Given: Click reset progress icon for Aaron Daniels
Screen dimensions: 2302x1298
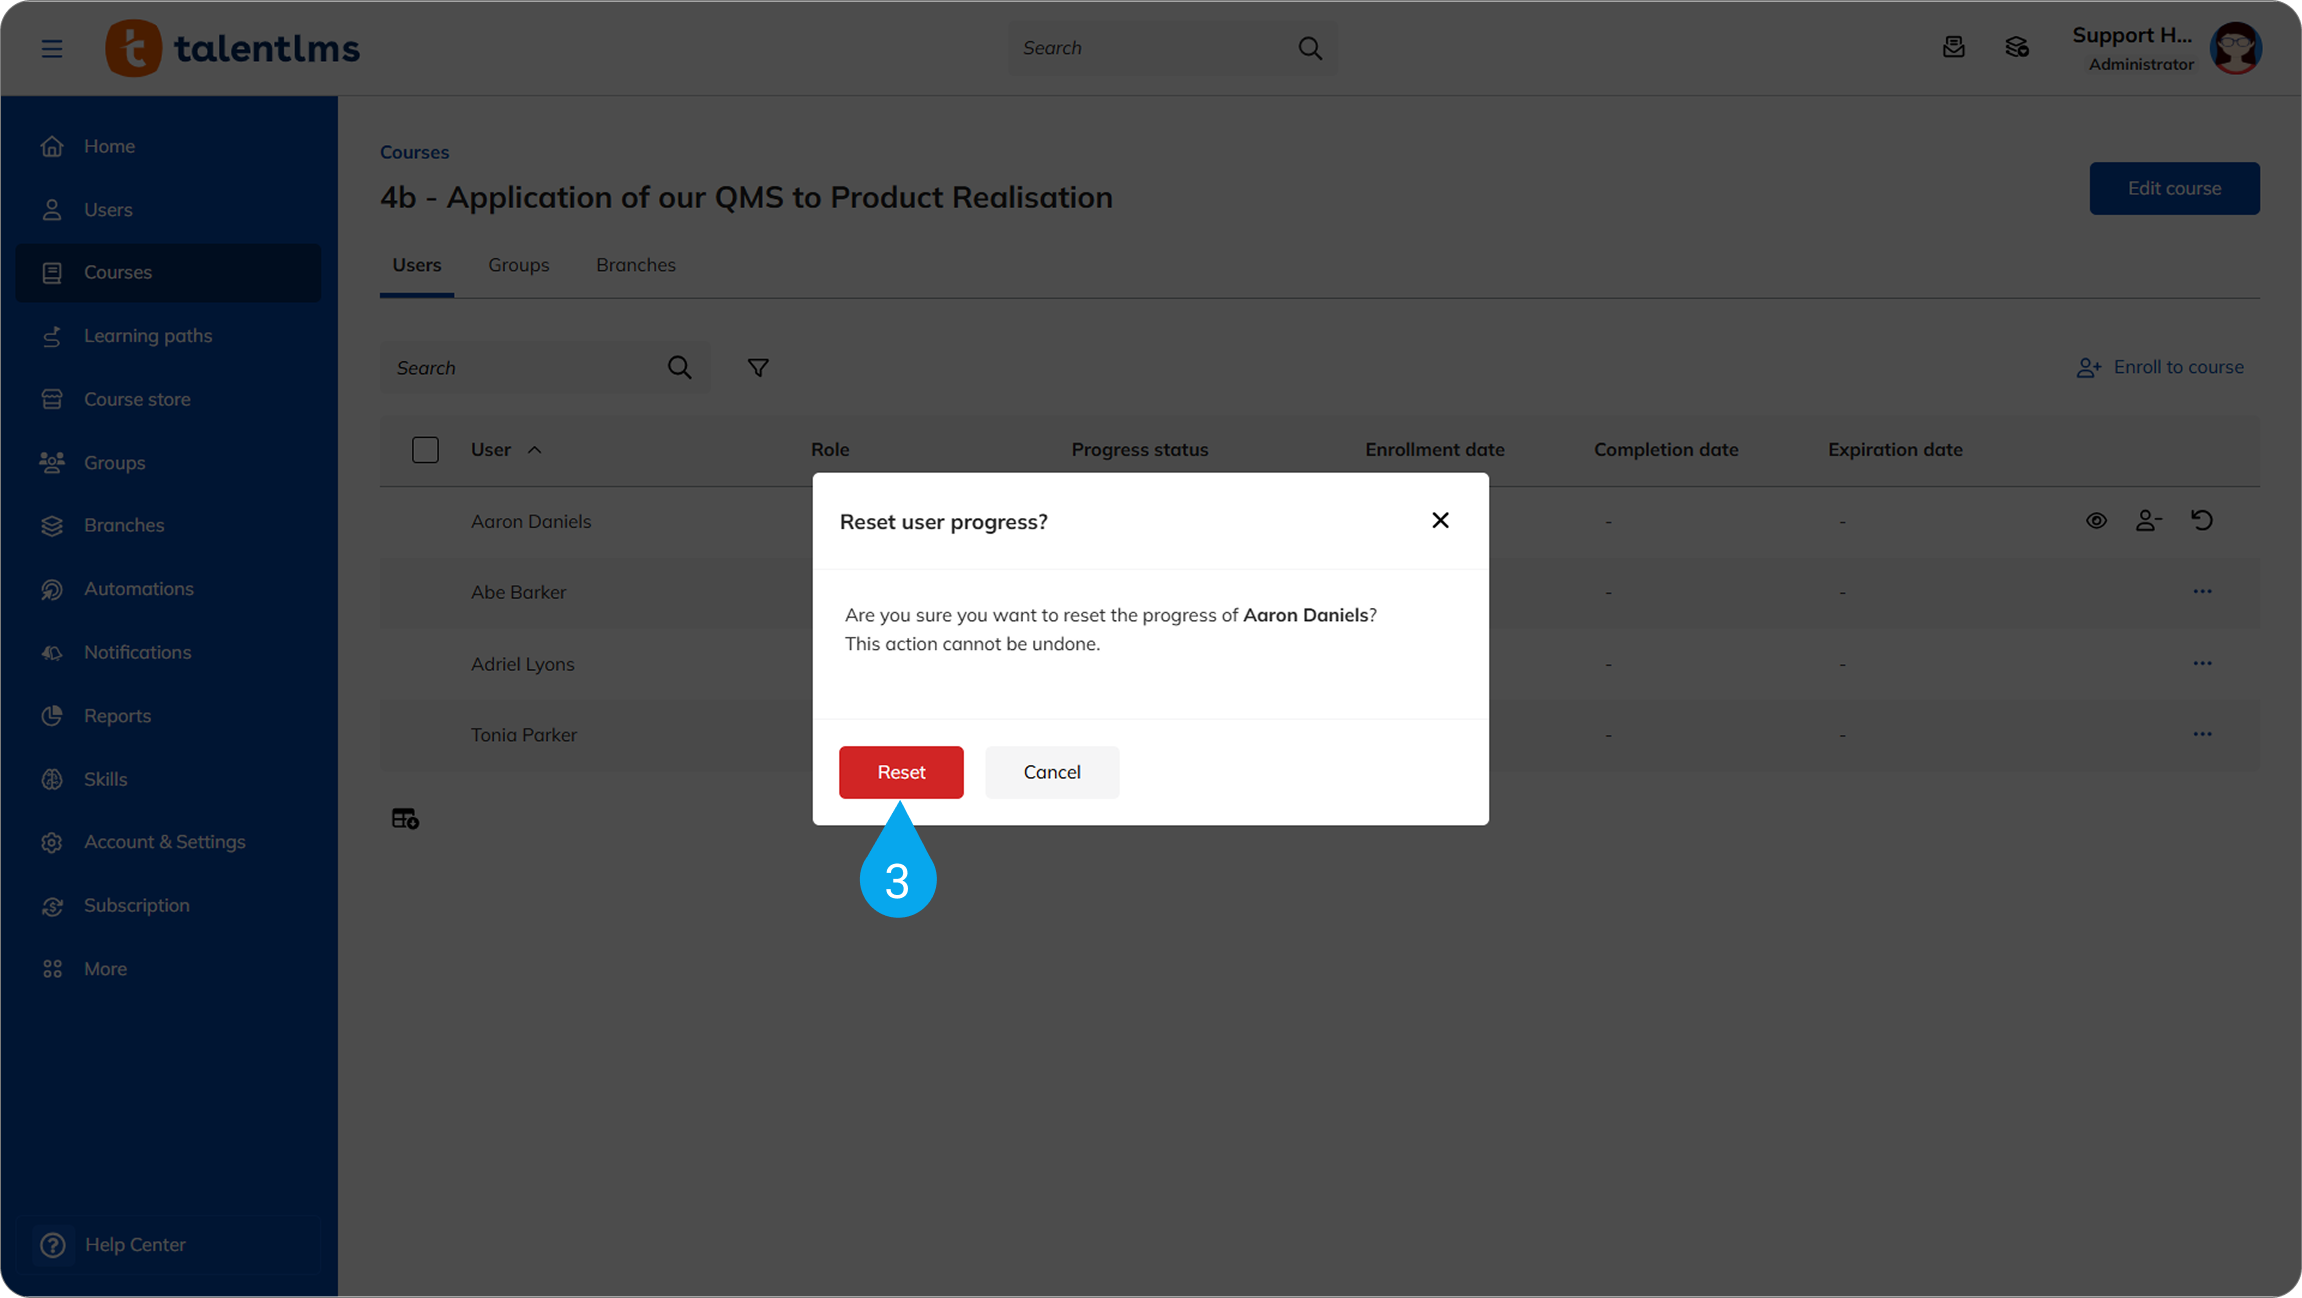Looking at the screenshot, I should pos(2202,520).
